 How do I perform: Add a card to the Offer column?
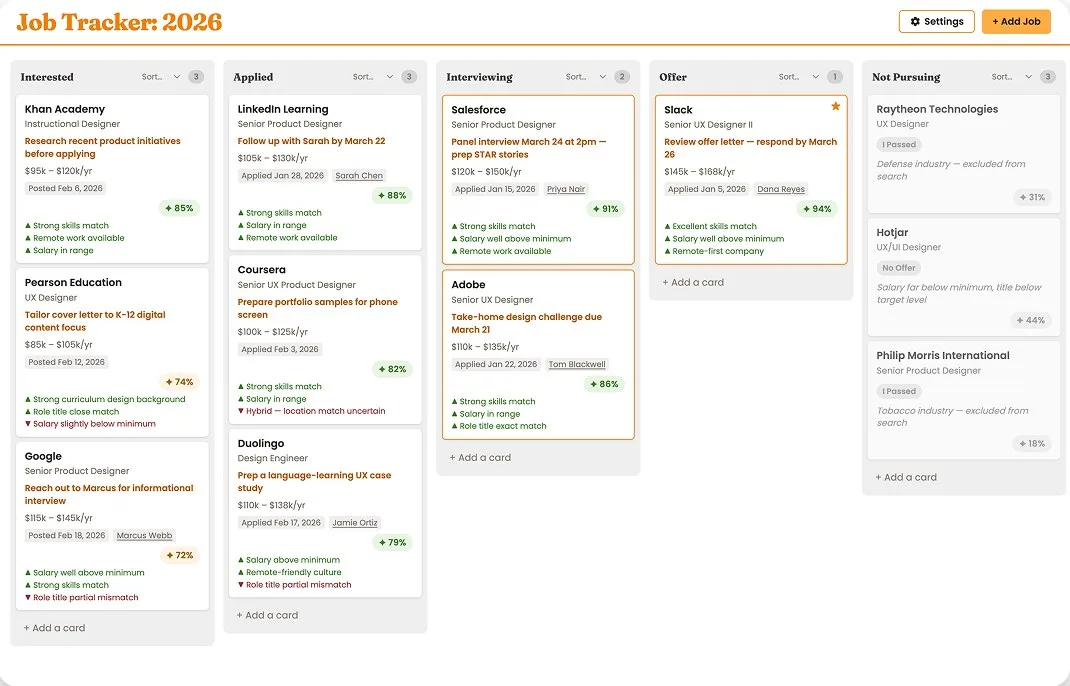[693, 282]
